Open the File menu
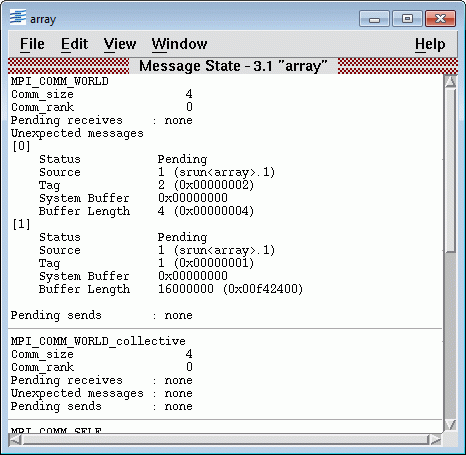 (x=32, y=44)
